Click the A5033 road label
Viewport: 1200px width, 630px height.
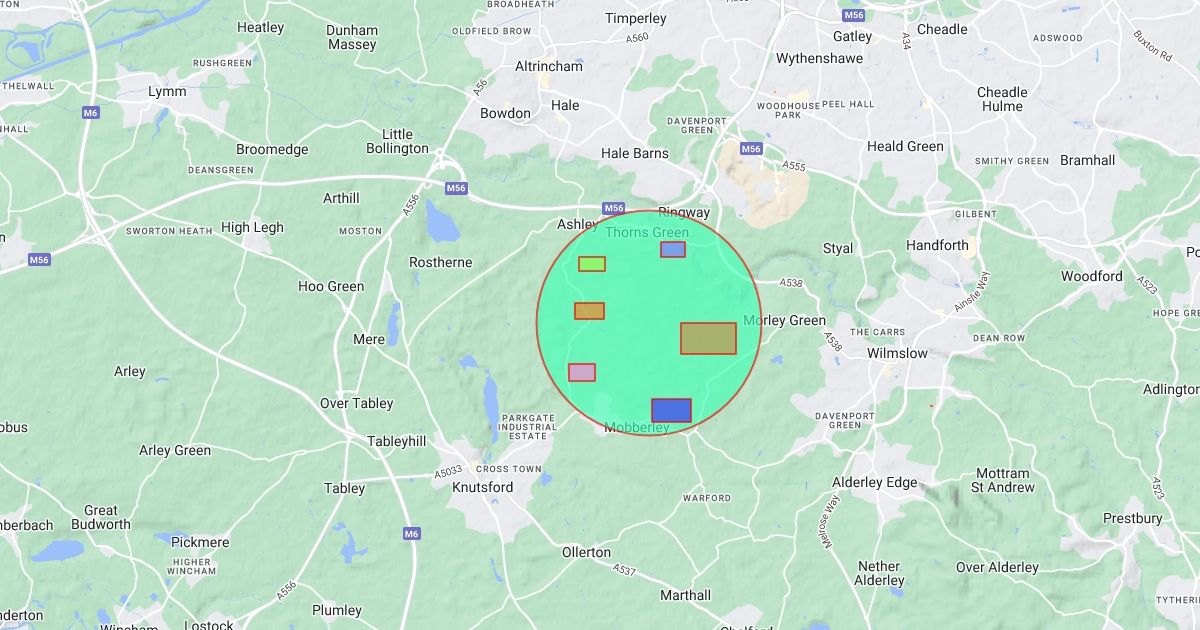(x=450, y=471)
